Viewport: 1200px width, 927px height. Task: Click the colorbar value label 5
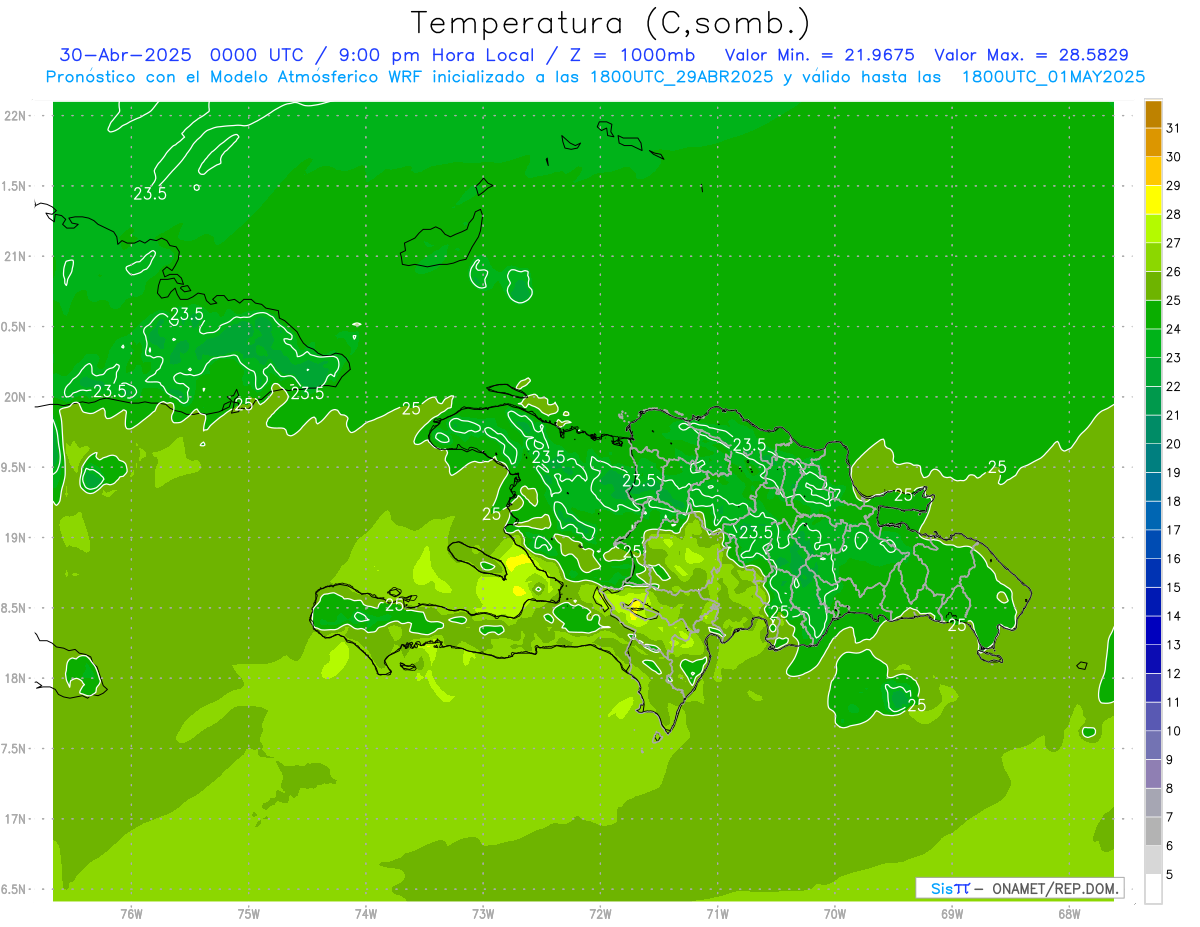[1170, 875]
